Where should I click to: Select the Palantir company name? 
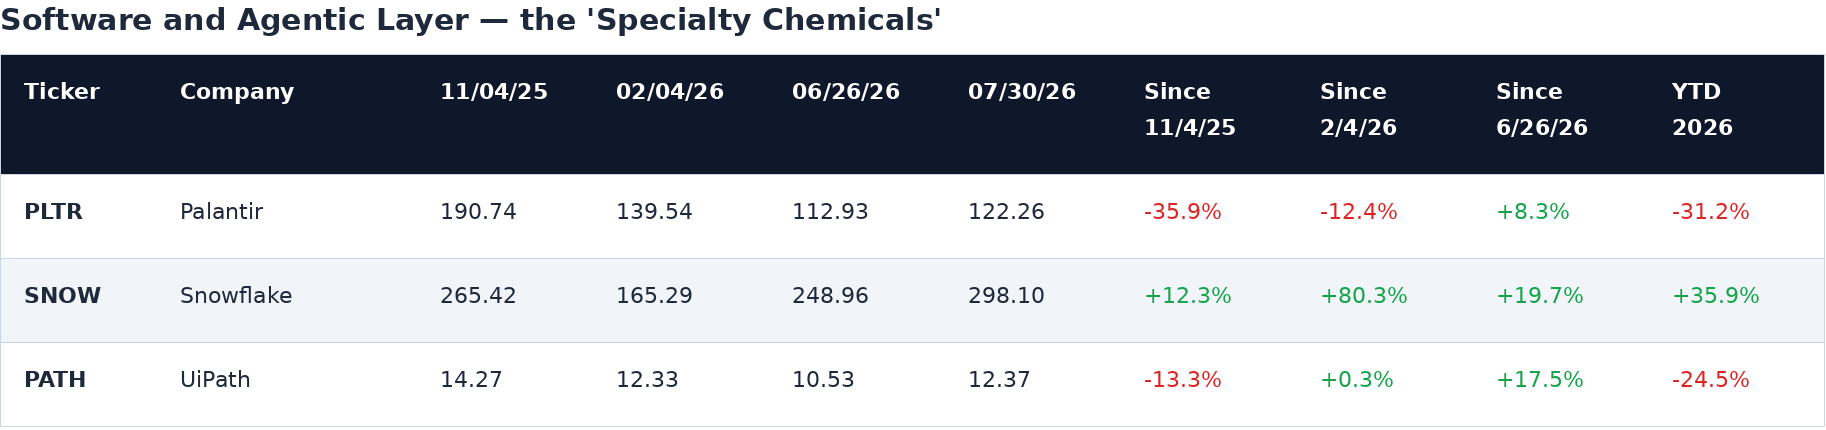point(221,213)
